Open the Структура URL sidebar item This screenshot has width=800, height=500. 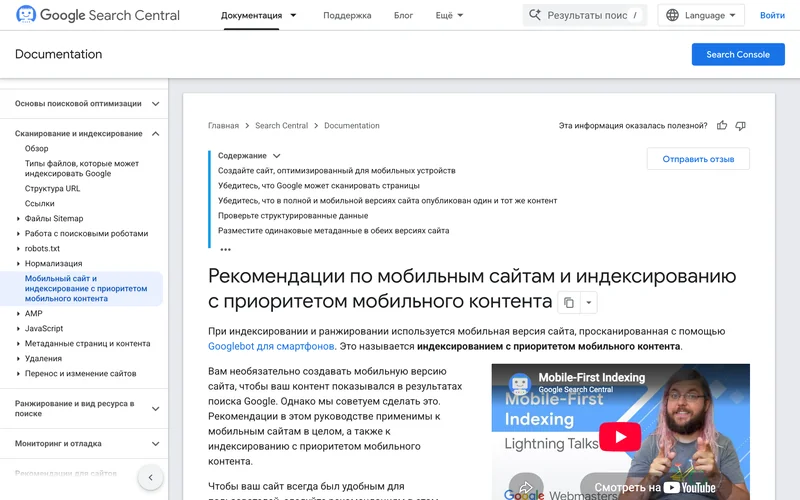tap(52, 188)
